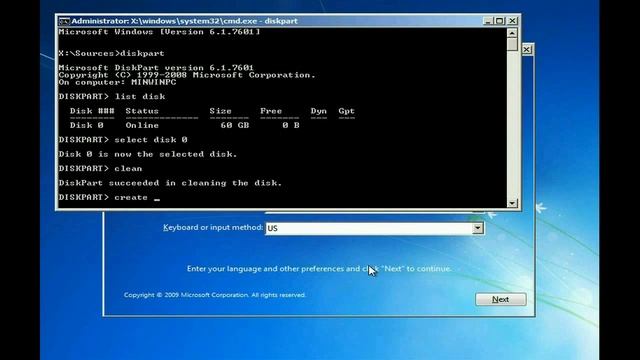Click the cmd.exe system menu icon

point(64,21)
